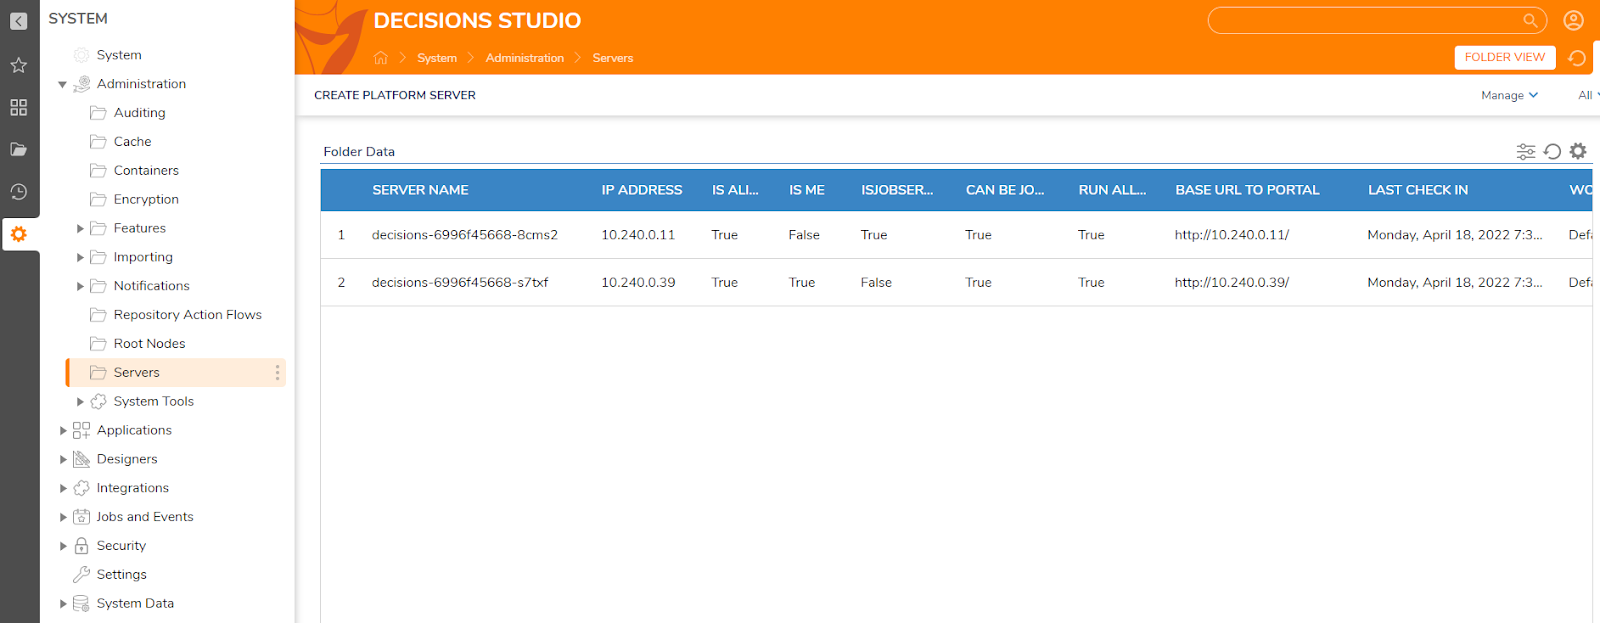Open Favorites star in sidebar

[x=18, y=65]
